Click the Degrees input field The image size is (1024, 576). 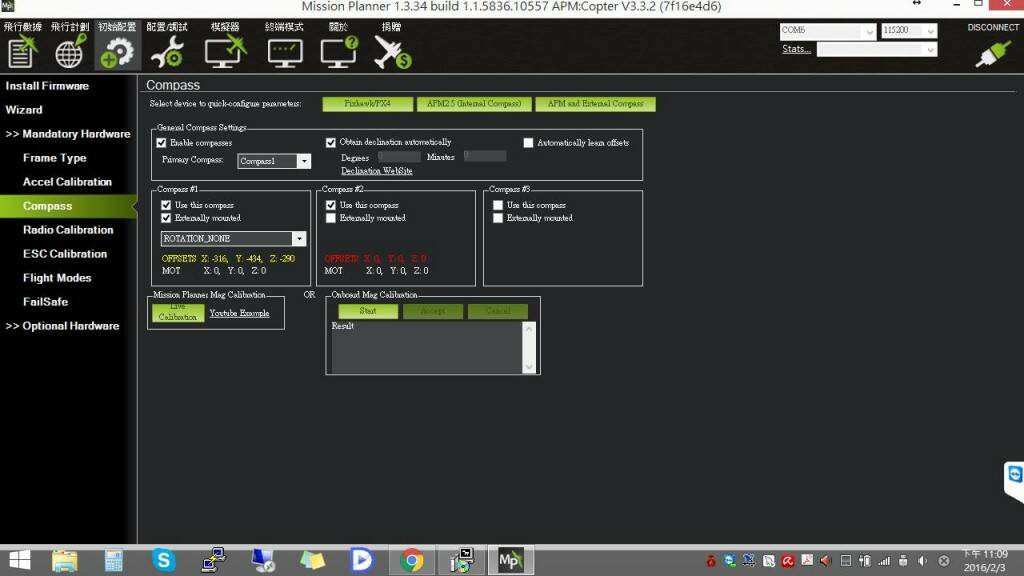click(x=399, y=157)
